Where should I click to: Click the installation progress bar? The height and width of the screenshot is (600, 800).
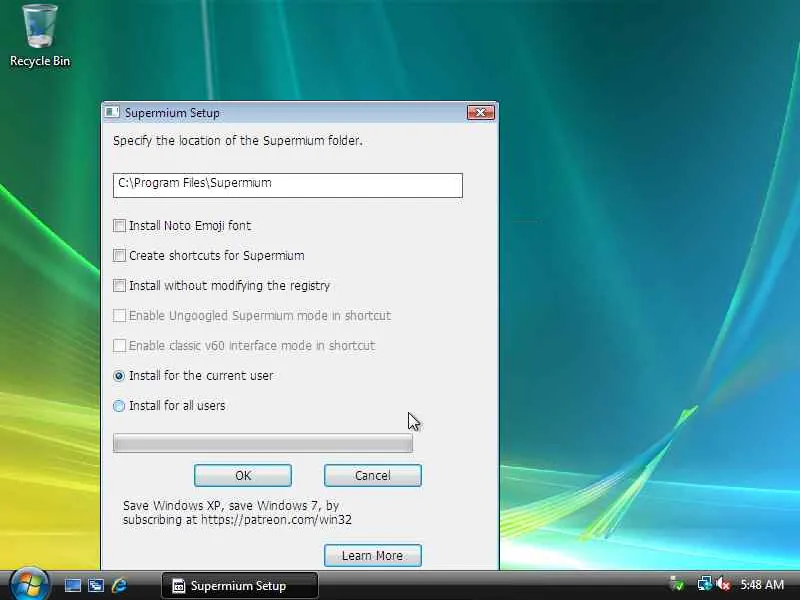[x=263, y=443]
